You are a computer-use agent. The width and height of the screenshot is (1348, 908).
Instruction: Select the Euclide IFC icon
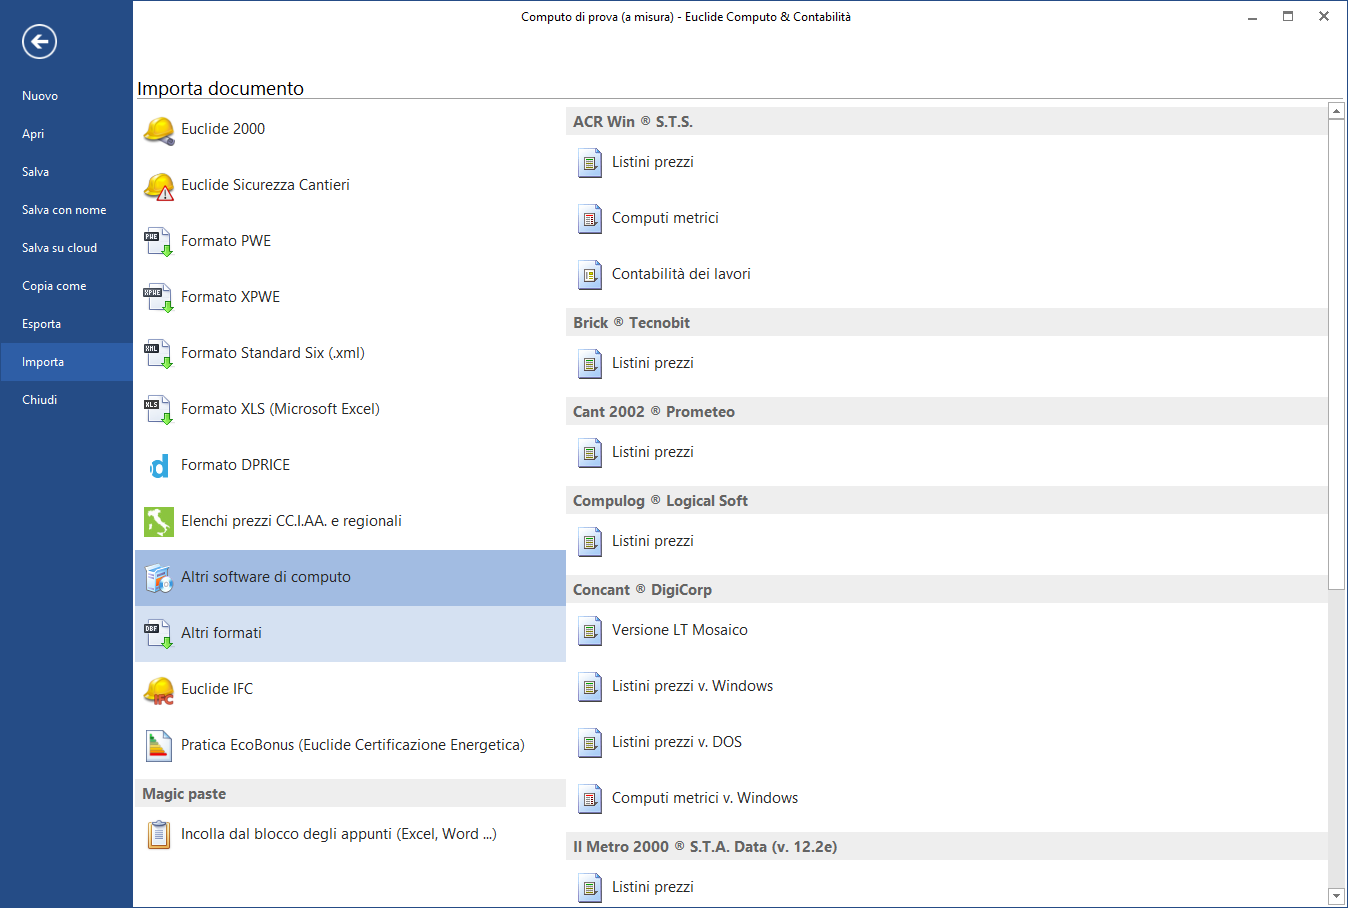159,690
